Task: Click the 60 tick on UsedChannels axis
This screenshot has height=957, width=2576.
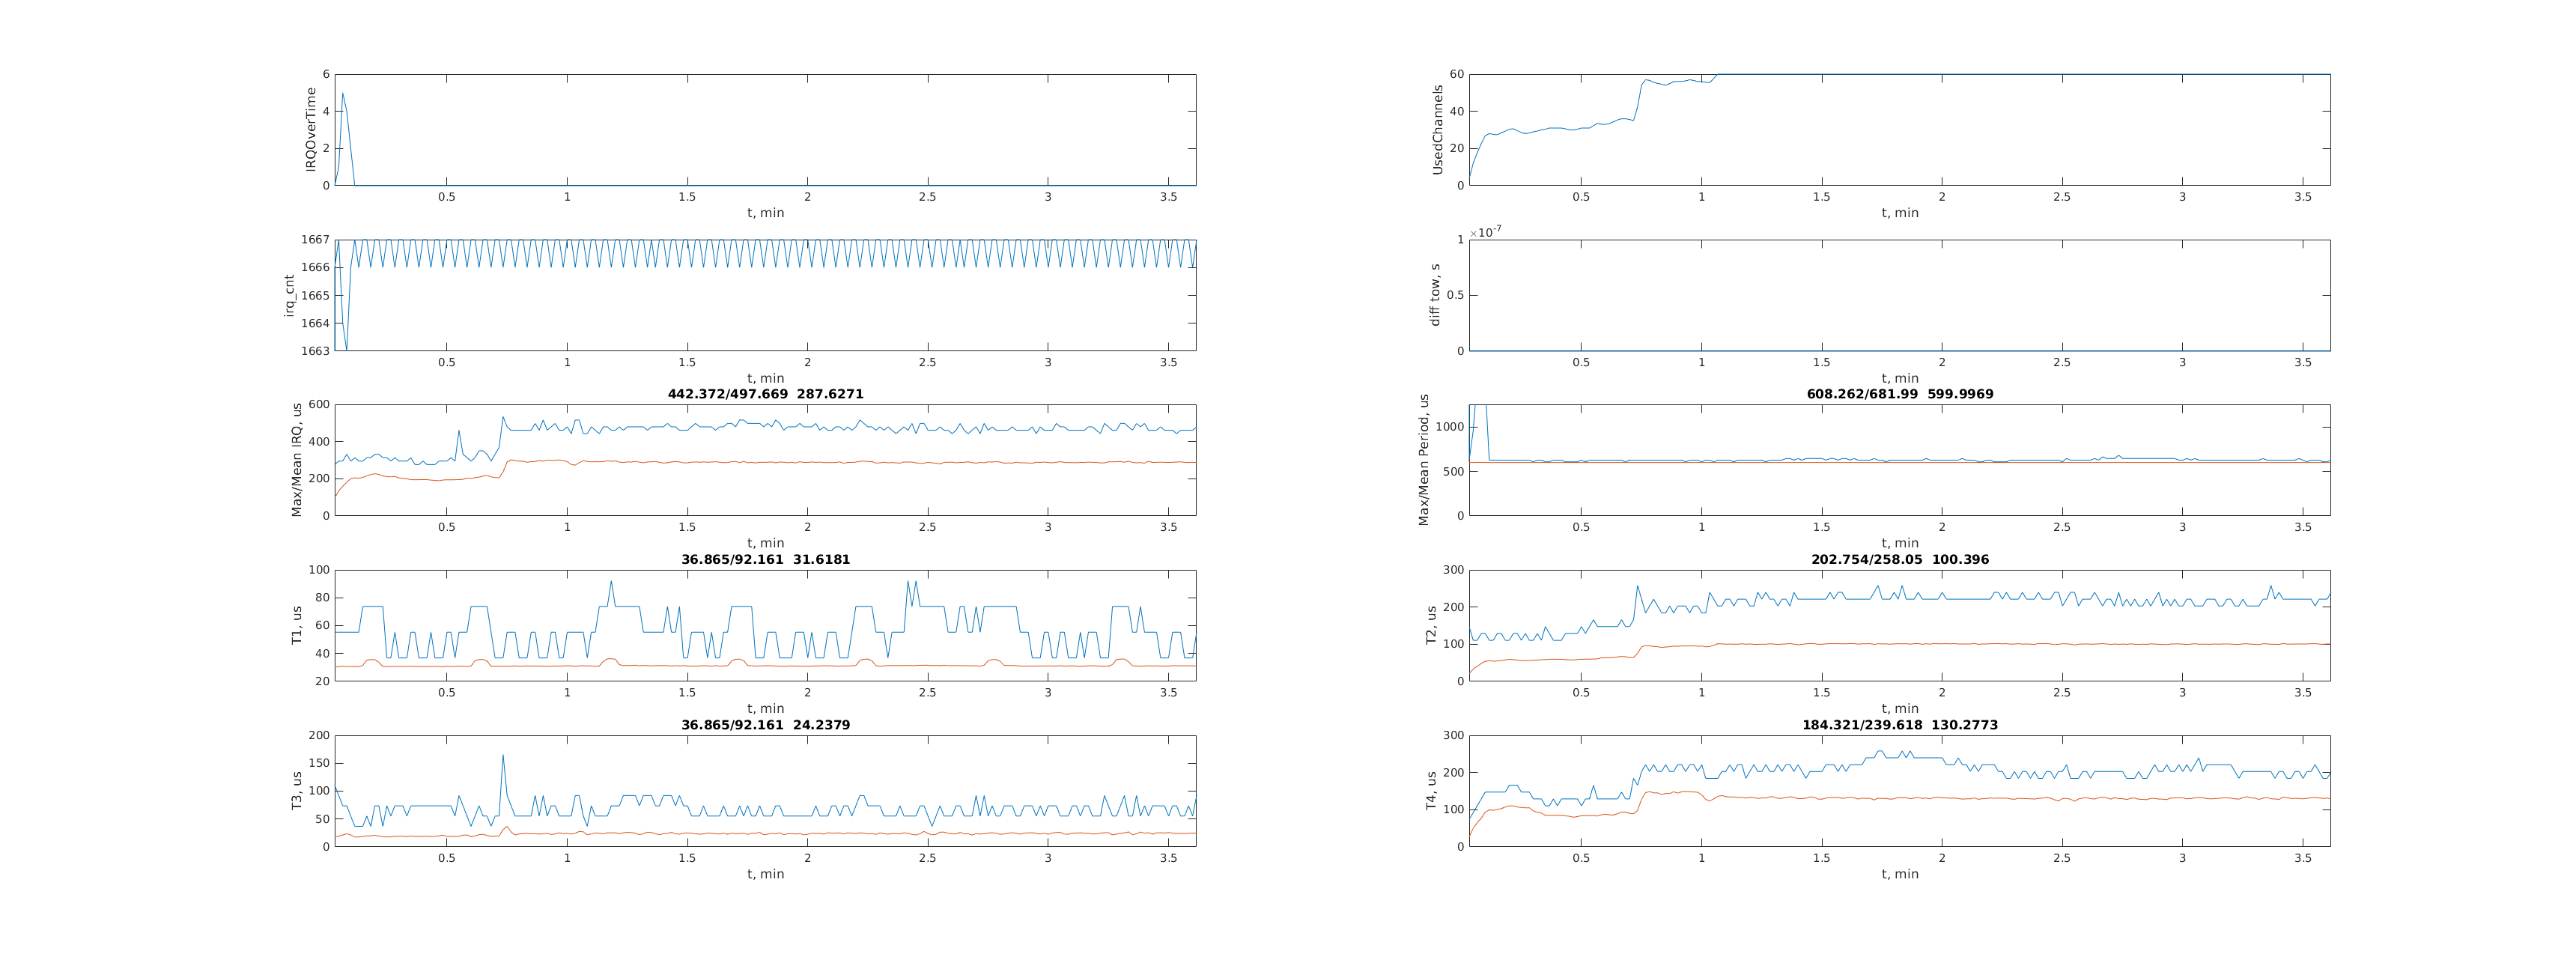Action: (1457, 74)
